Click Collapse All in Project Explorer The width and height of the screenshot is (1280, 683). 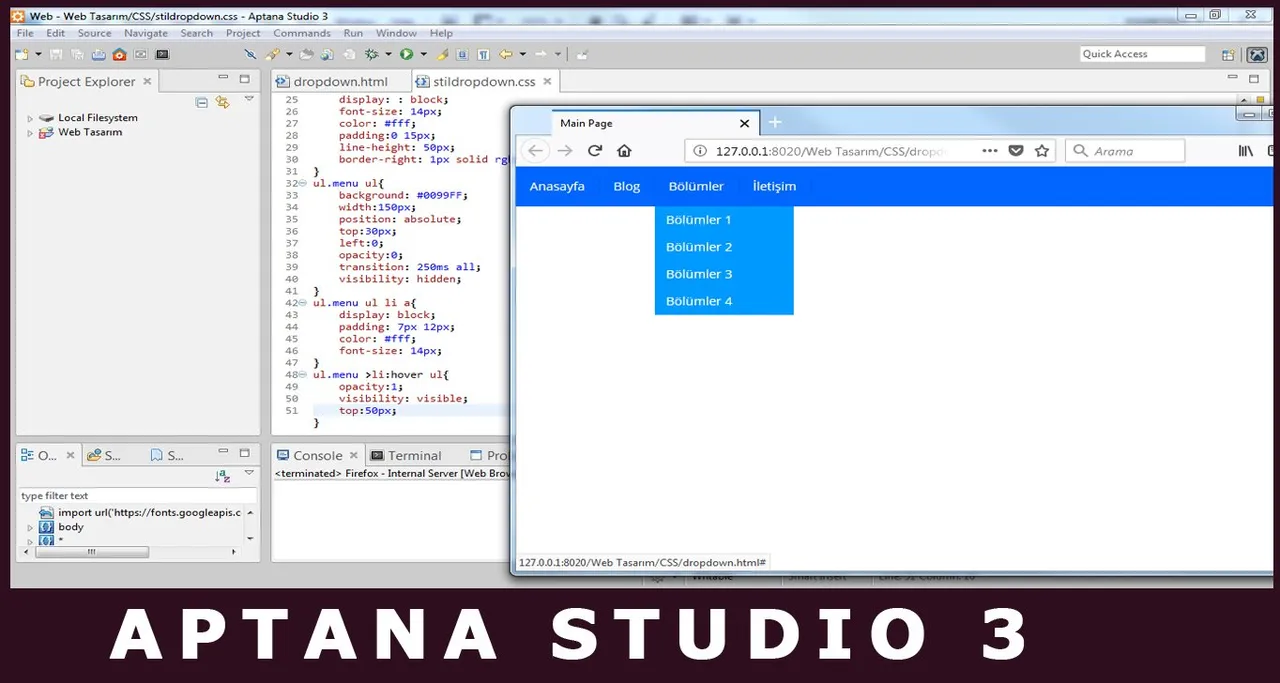tap(202, 102)
